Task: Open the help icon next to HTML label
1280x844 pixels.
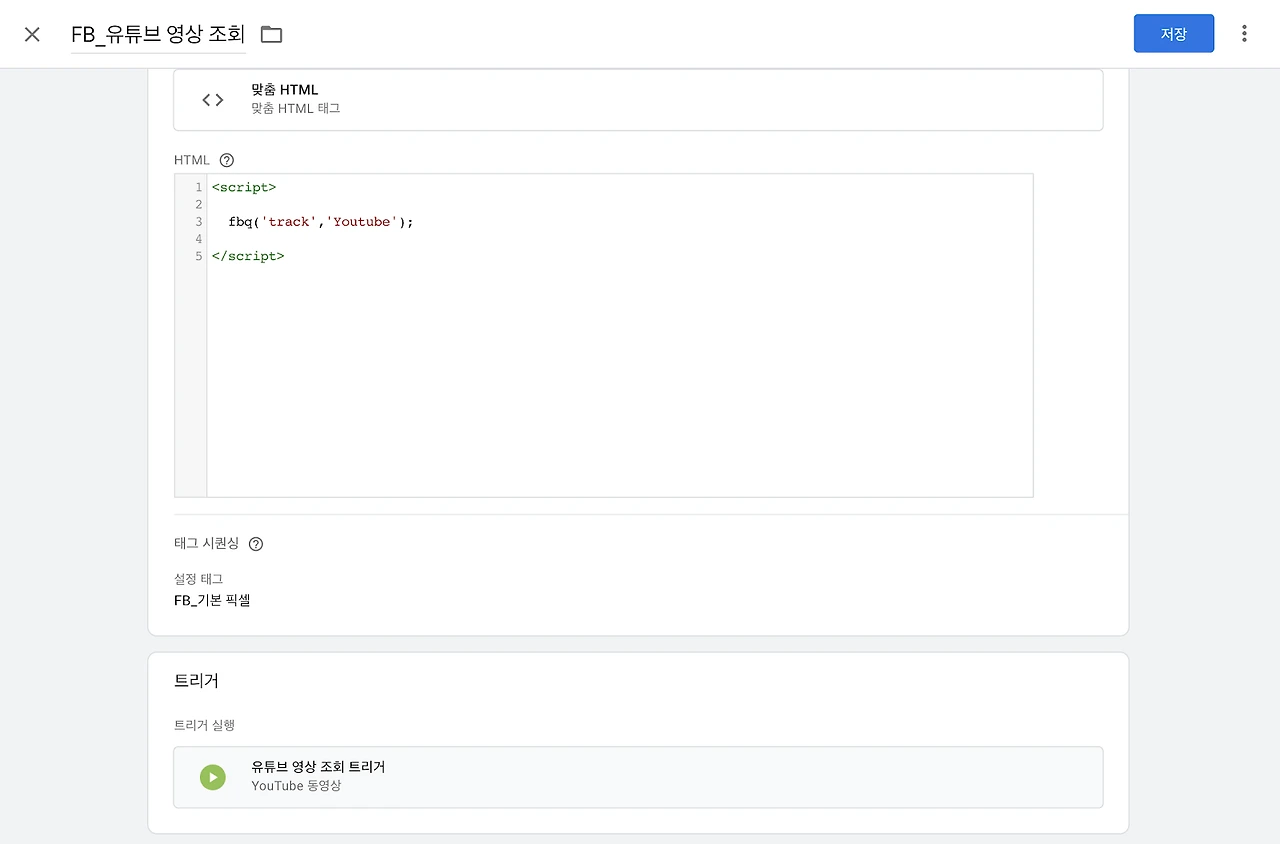Action: pyautogui.click(x=227, y=160)
